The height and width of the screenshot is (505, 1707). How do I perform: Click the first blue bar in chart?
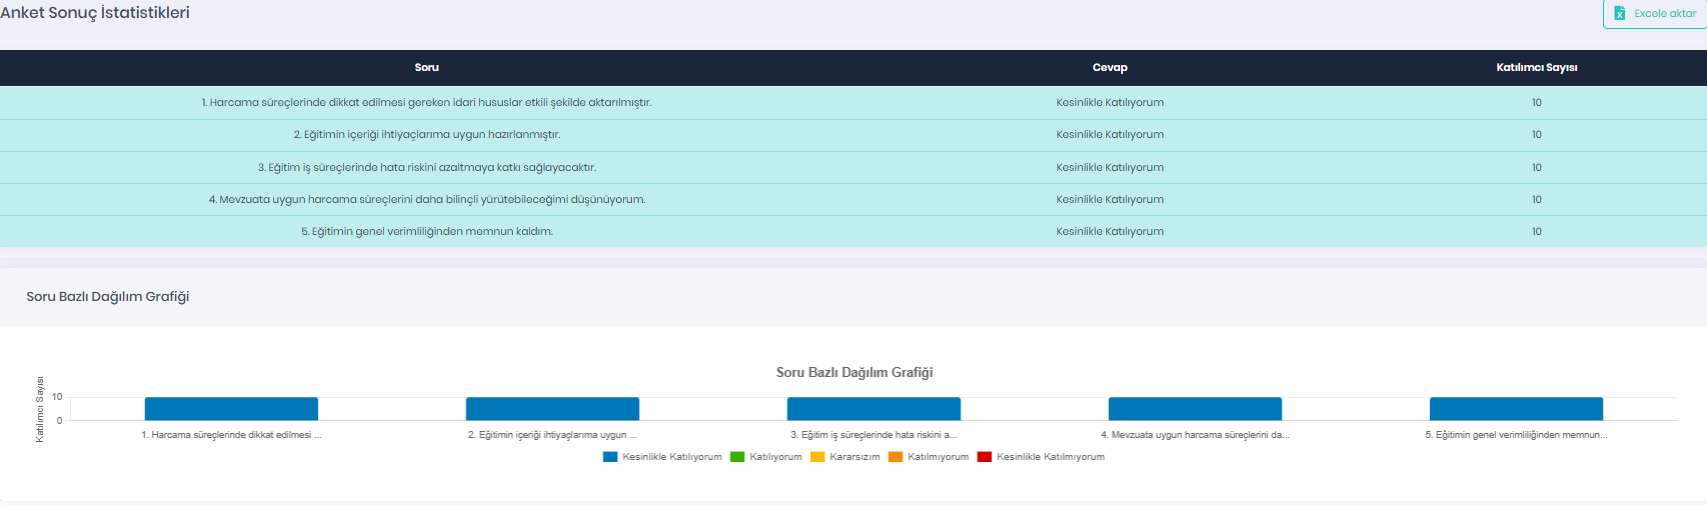coord(231,409)
